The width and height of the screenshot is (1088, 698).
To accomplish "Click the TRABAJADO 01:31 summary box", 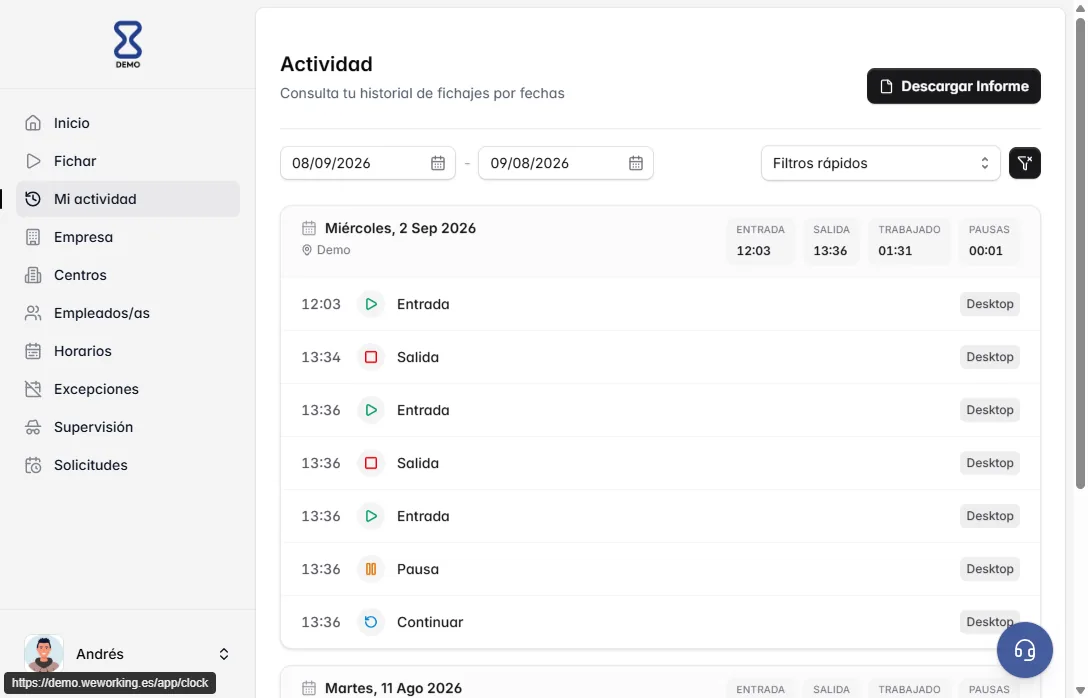I will (x=909, y=241).
